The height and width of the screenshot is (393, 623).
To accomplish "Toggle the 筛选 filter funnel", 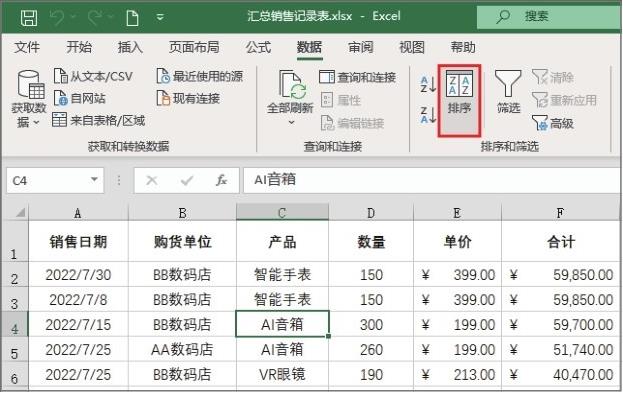I will pyautogui.click(x=508, y=92).
